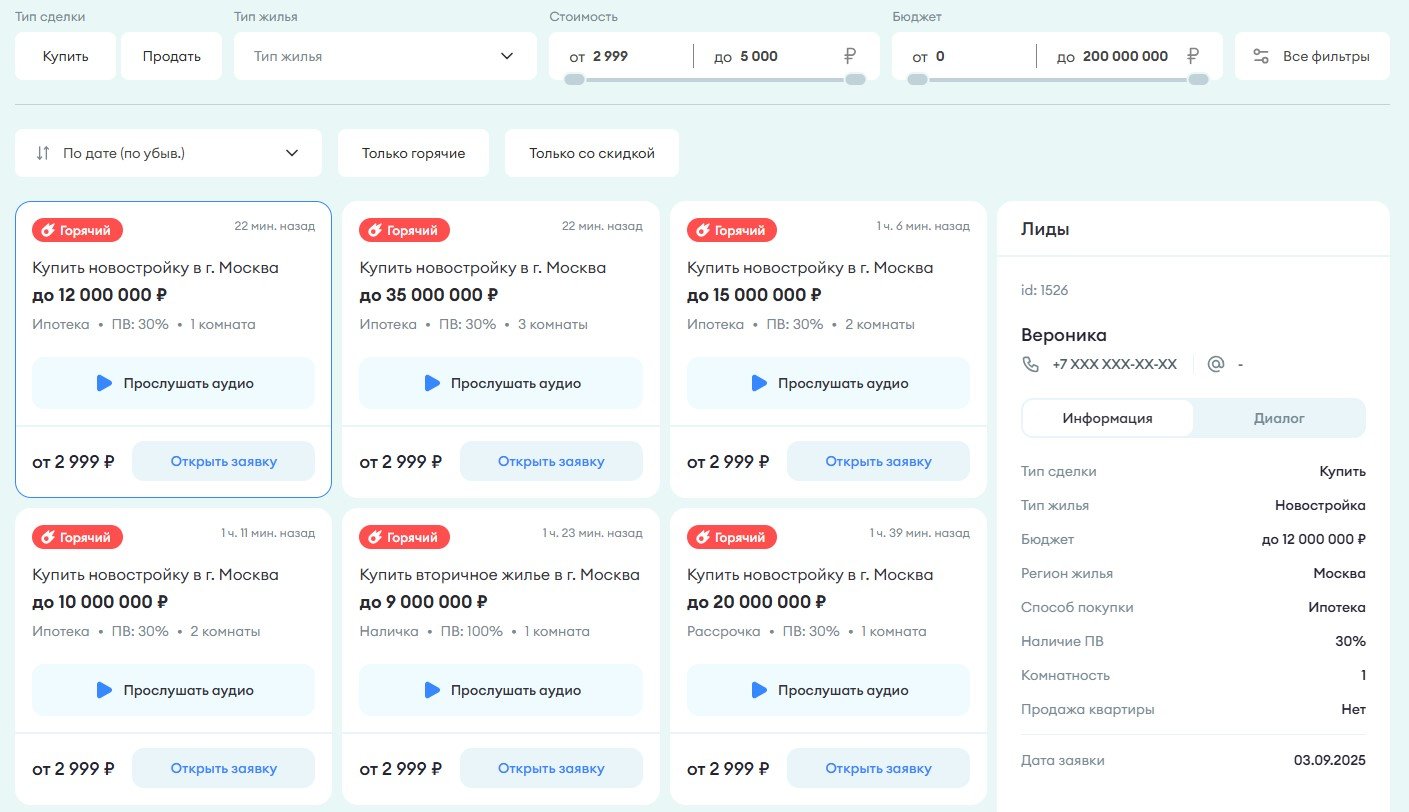Click the lead name Вероника
1409x812 pixels.
(1064, 335)
